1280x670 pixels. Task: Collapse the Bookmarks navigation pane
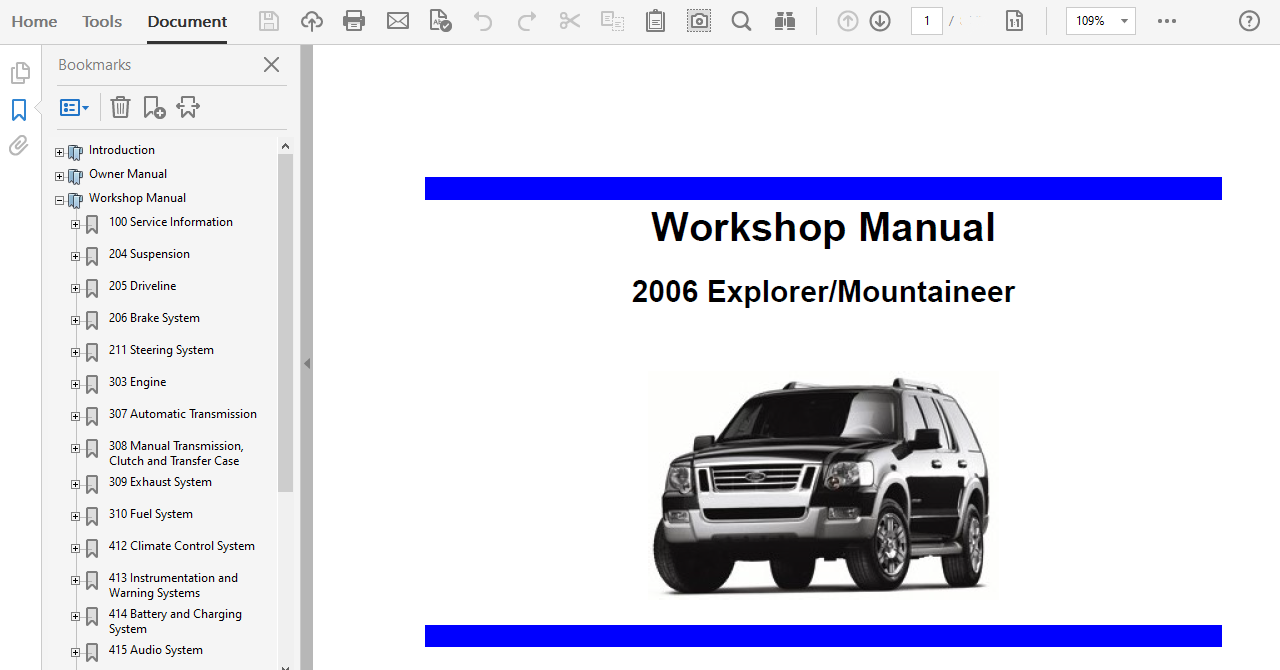click(307, 363)
